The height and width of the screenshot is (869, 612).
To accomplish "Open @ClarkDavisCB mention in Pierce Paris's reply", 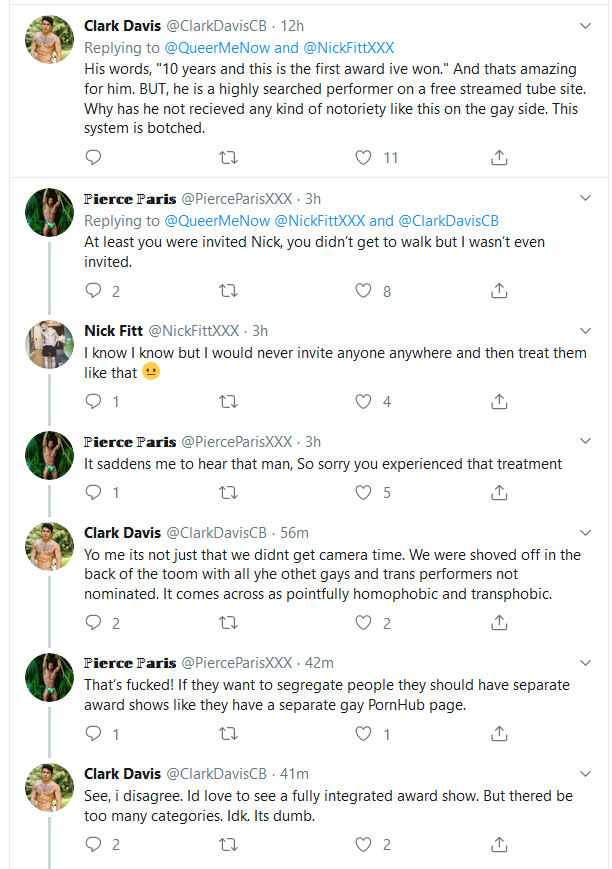I will pyautogui.click(x=447, y=221).
